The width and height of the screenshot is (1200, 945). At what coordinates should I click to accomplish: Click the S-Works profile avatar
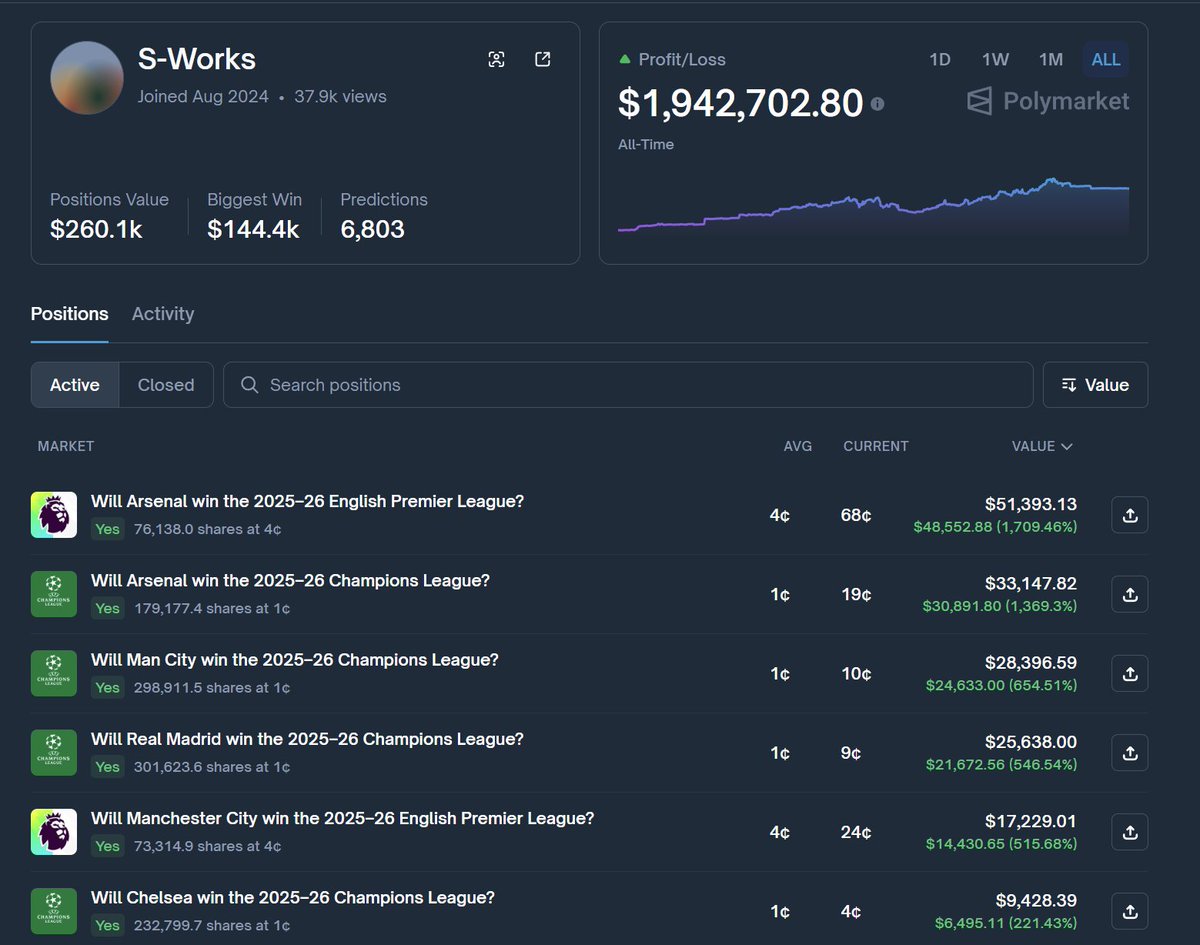(87, 78)
